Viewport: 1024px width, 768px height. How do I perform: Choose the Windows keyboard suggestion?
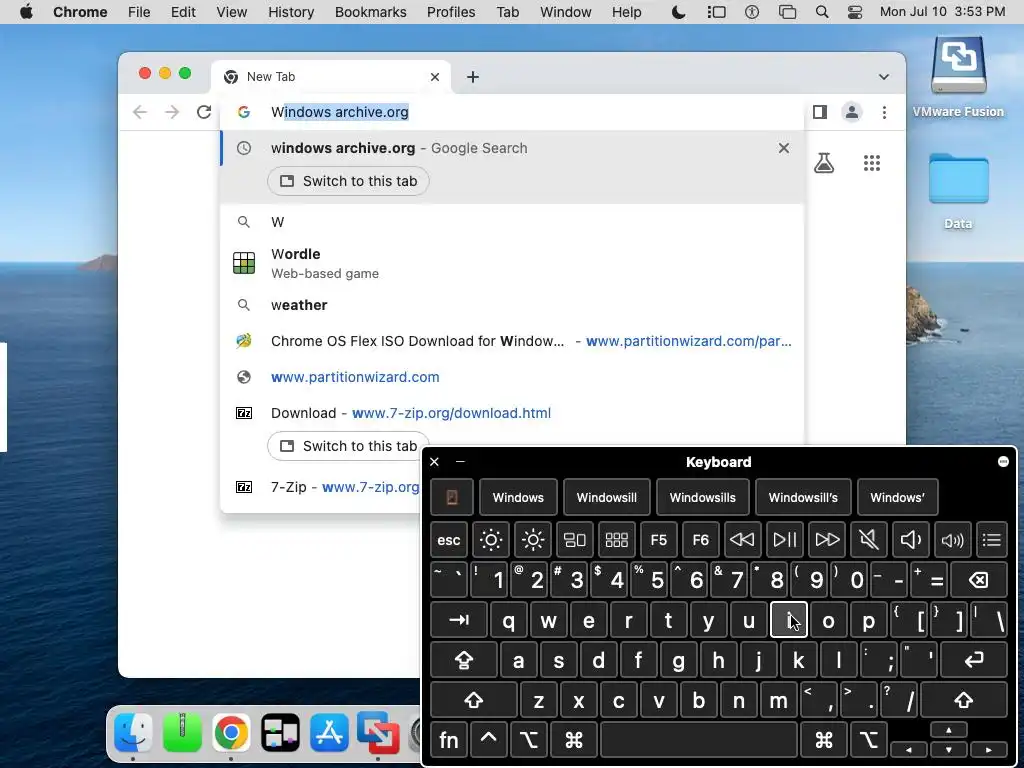[518, 497]
